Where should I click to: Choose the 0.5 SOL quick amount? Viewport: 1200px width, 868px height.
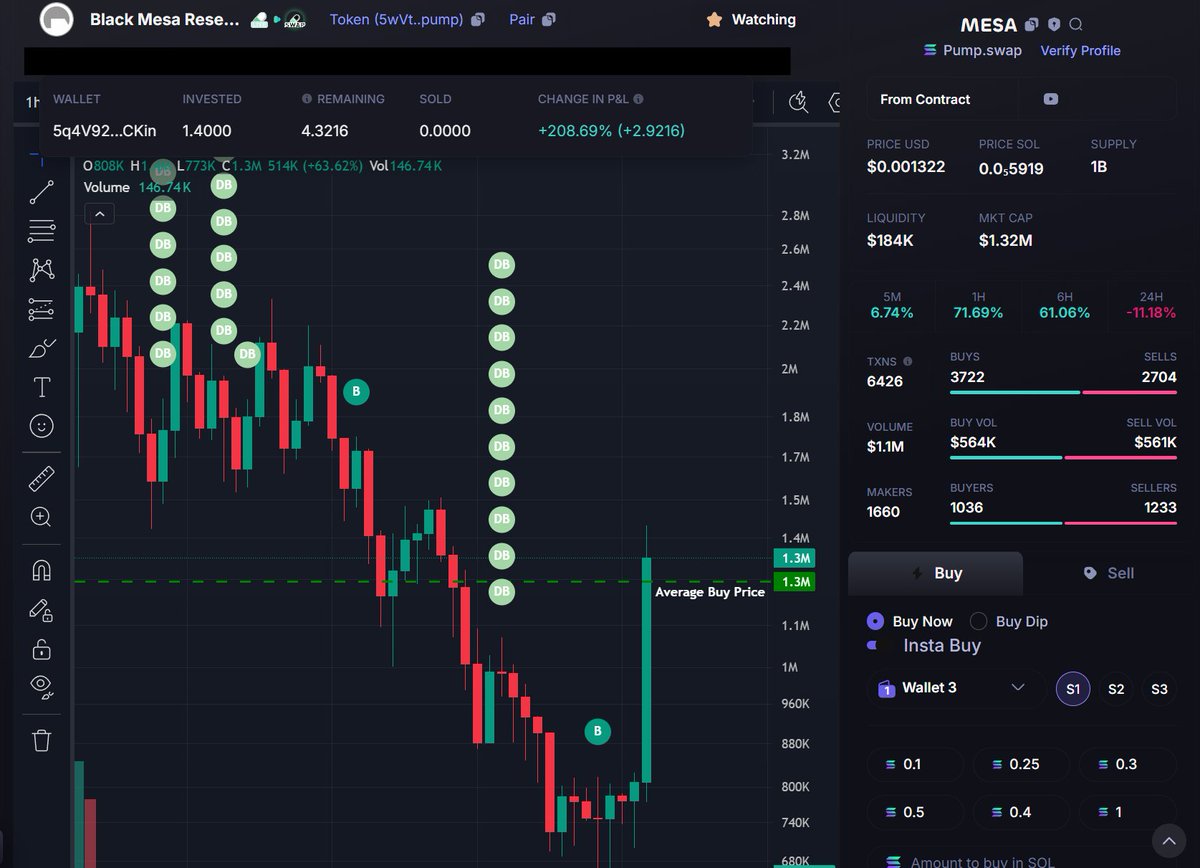click(x=915, y=812)
